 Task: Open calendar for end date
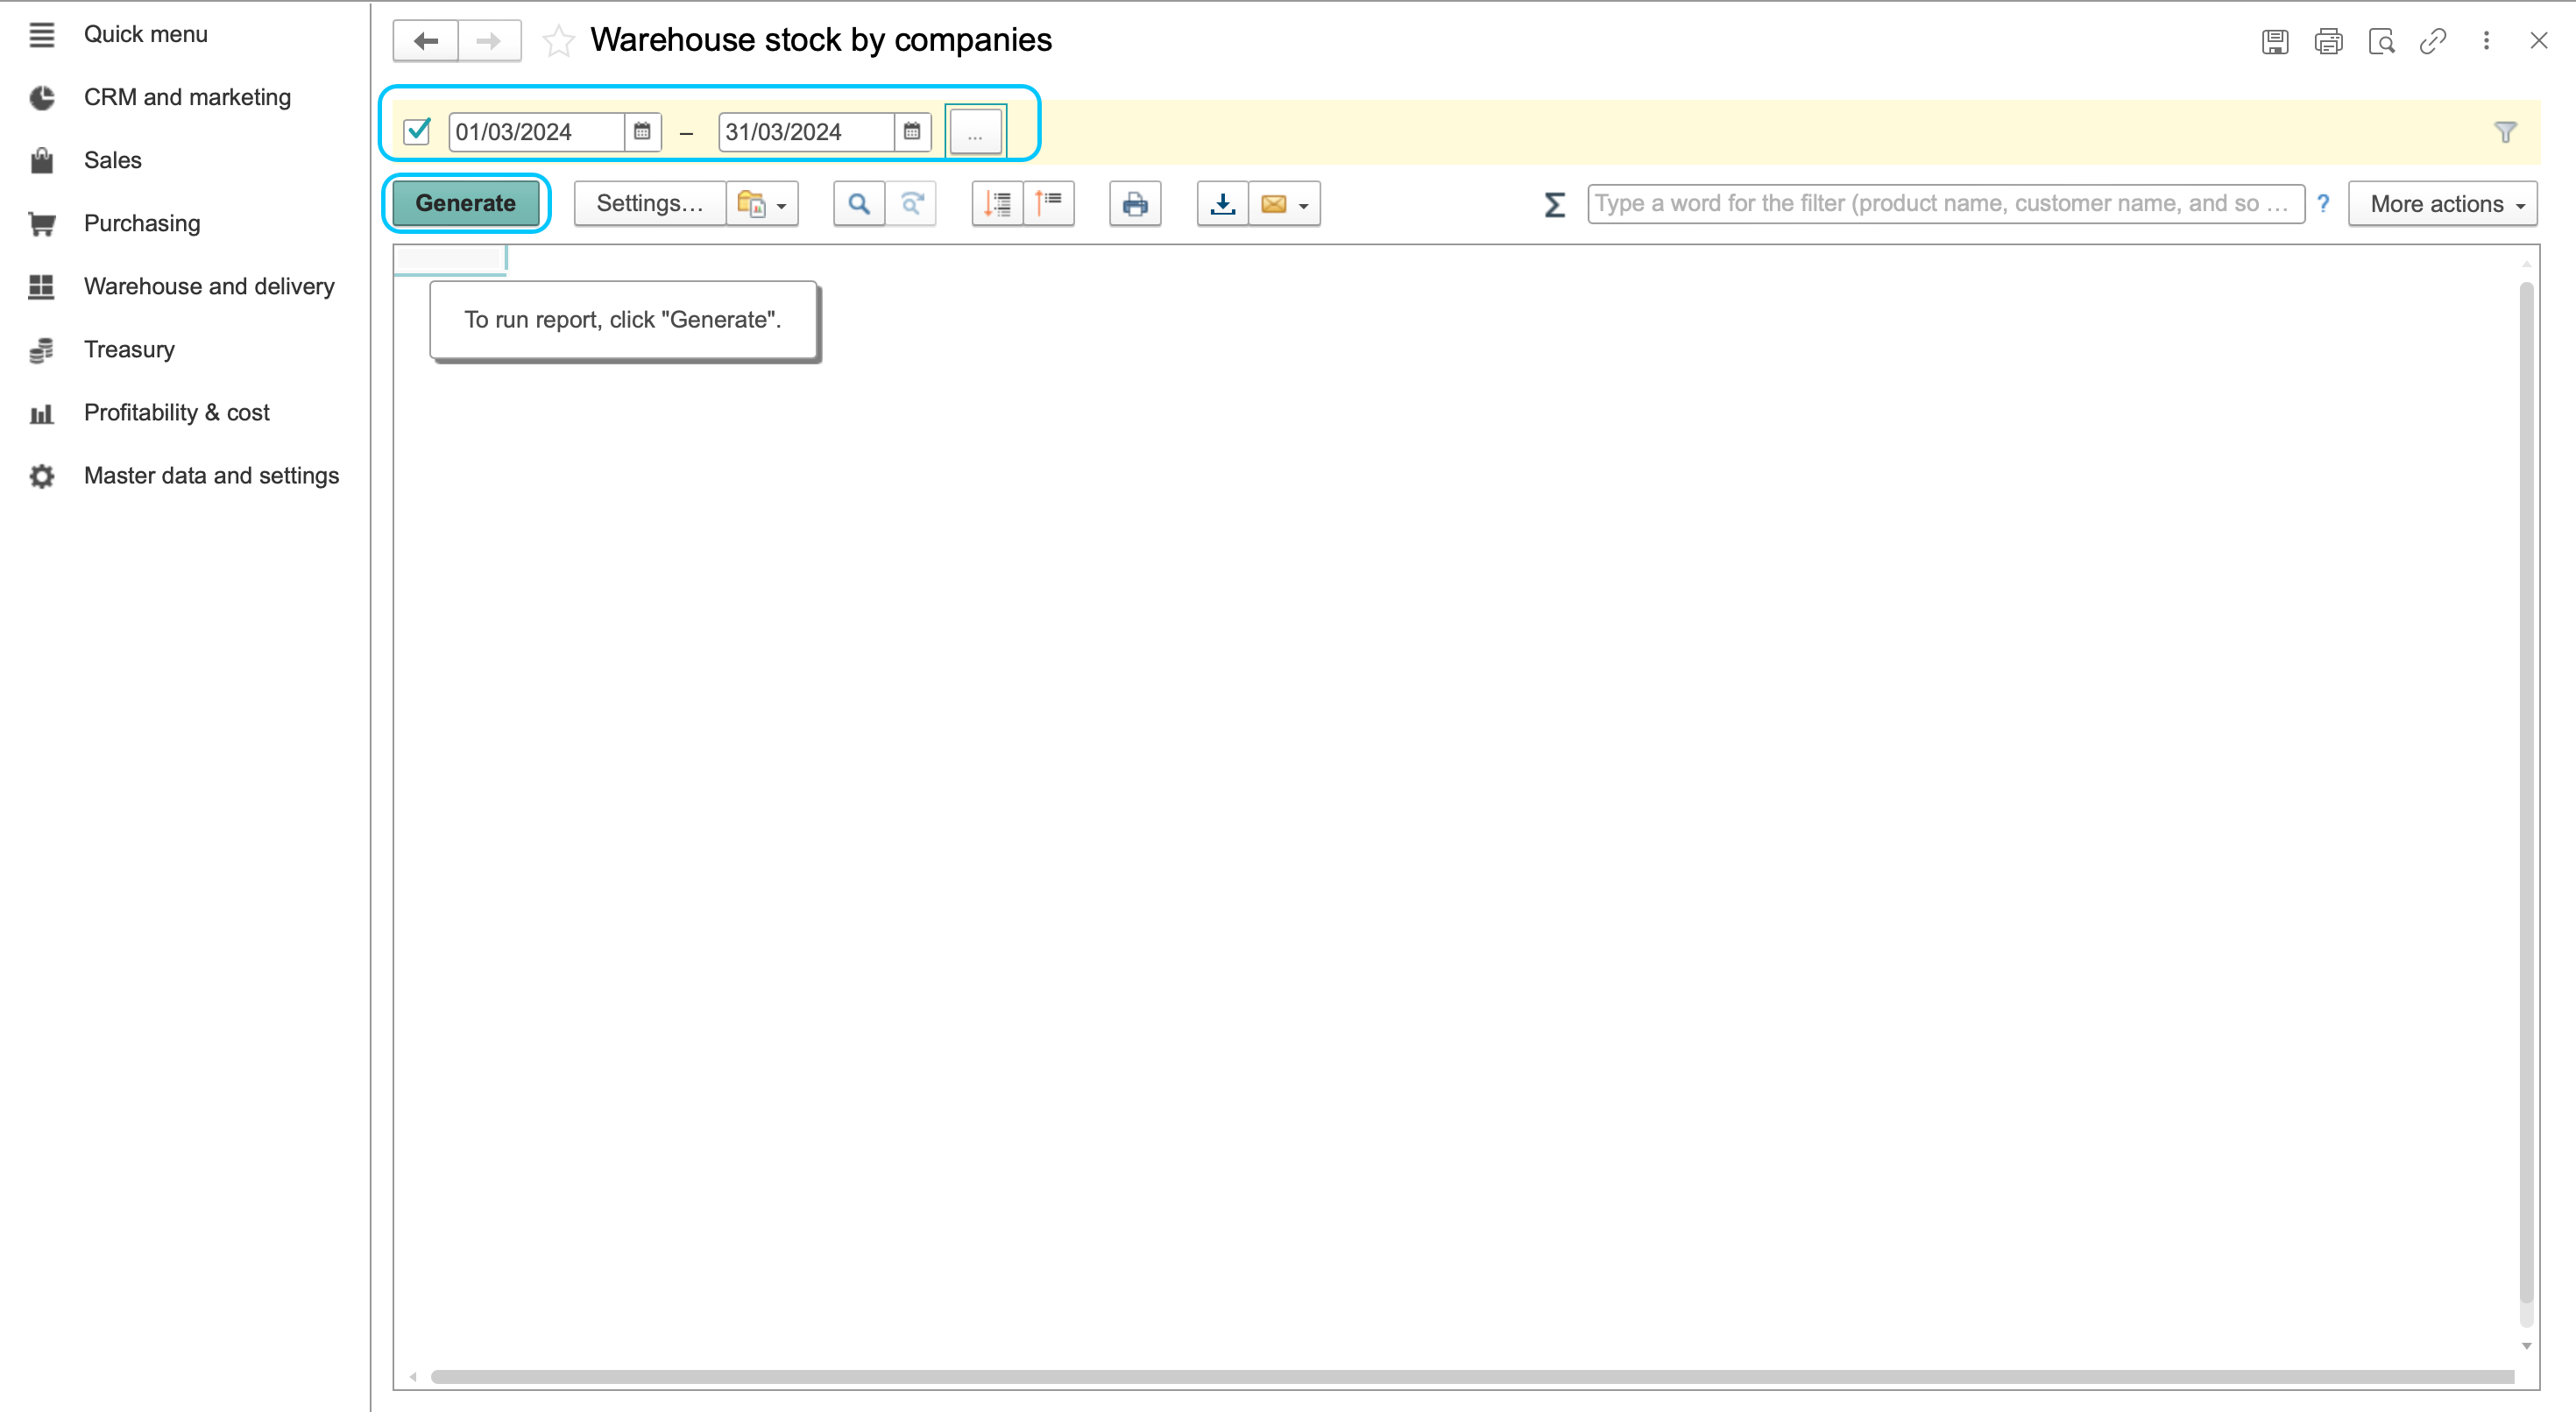click(912, 131)
